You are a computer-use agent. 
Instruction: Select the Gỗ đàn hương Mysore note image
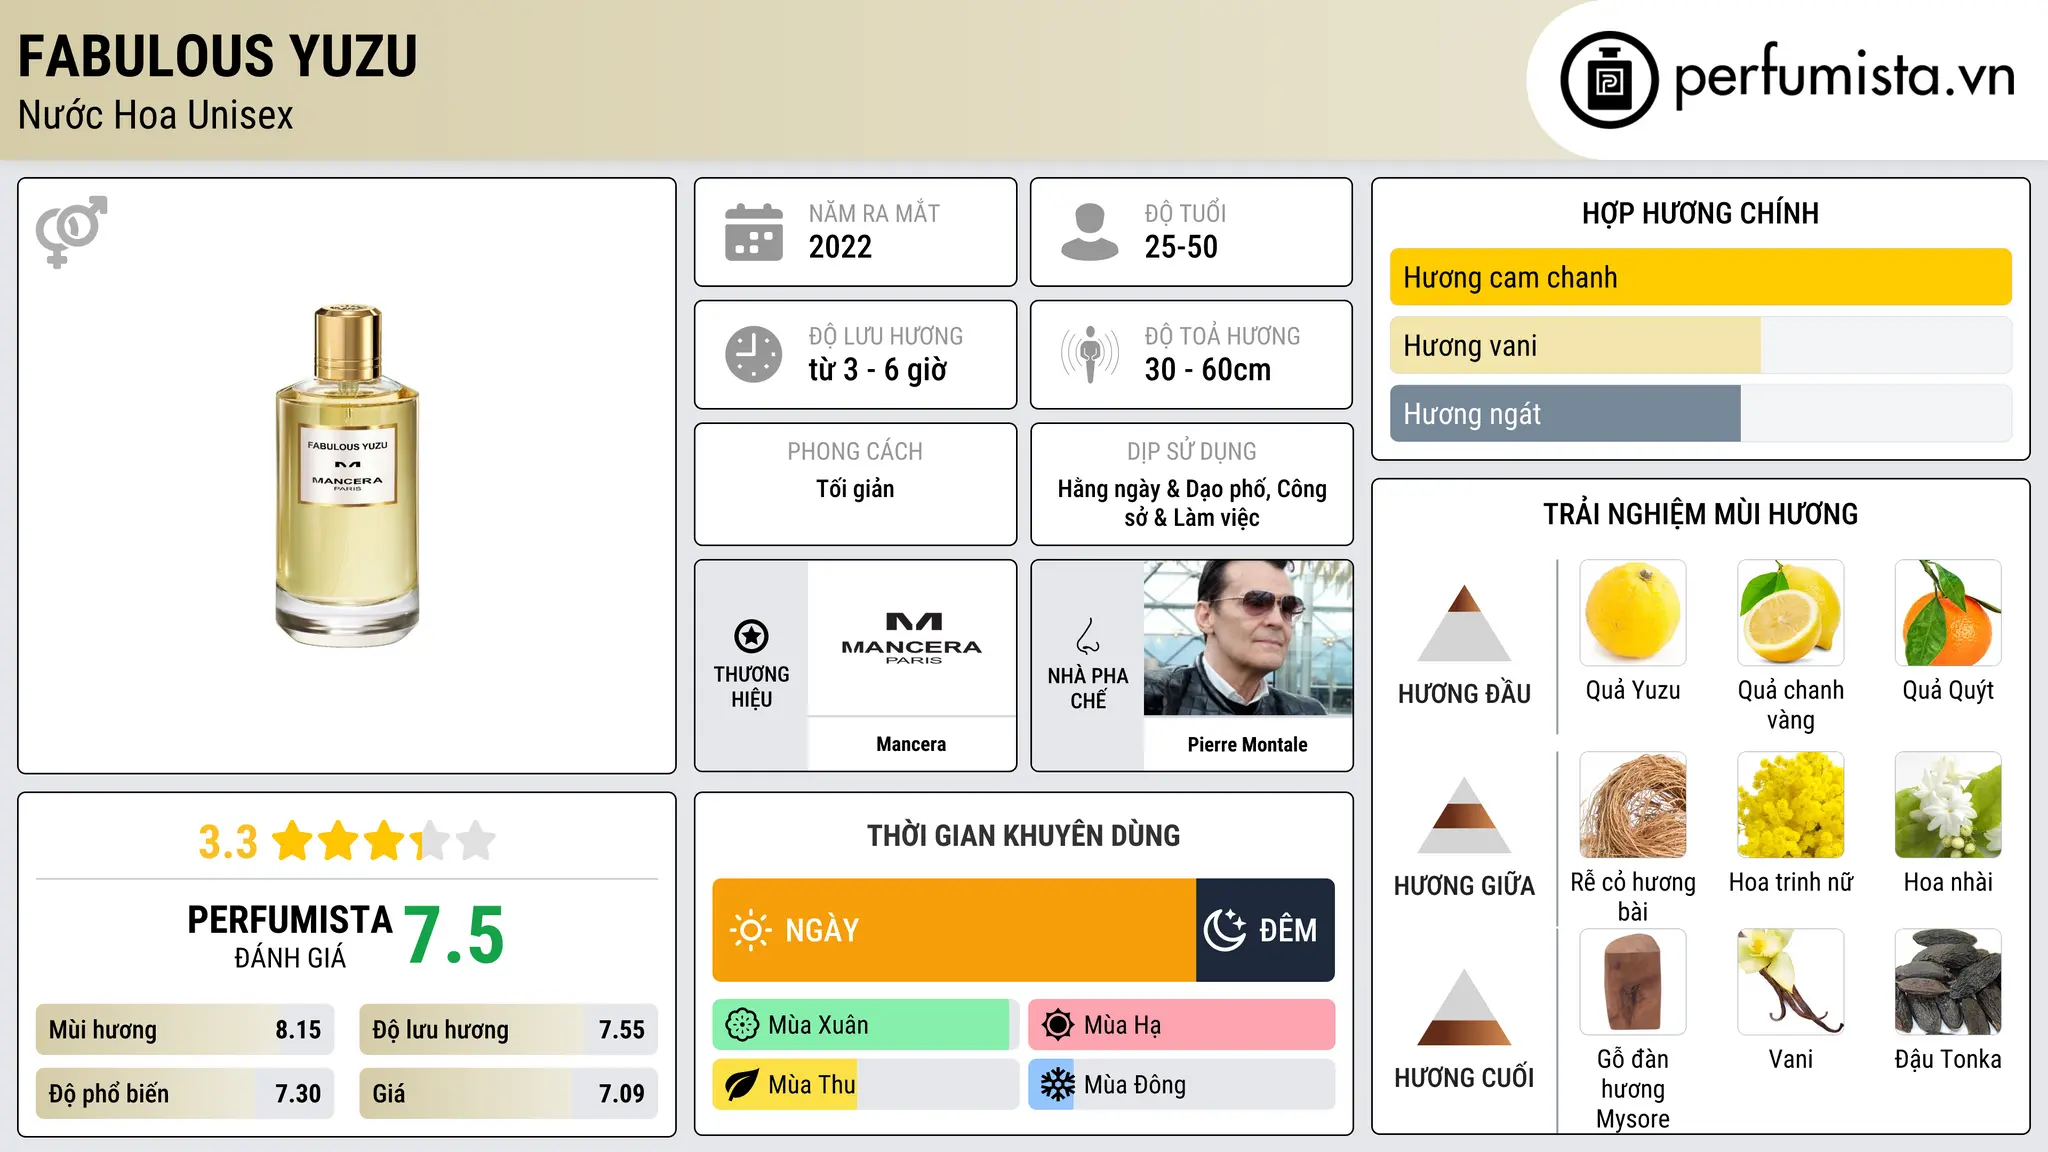tap(1633, 982)
